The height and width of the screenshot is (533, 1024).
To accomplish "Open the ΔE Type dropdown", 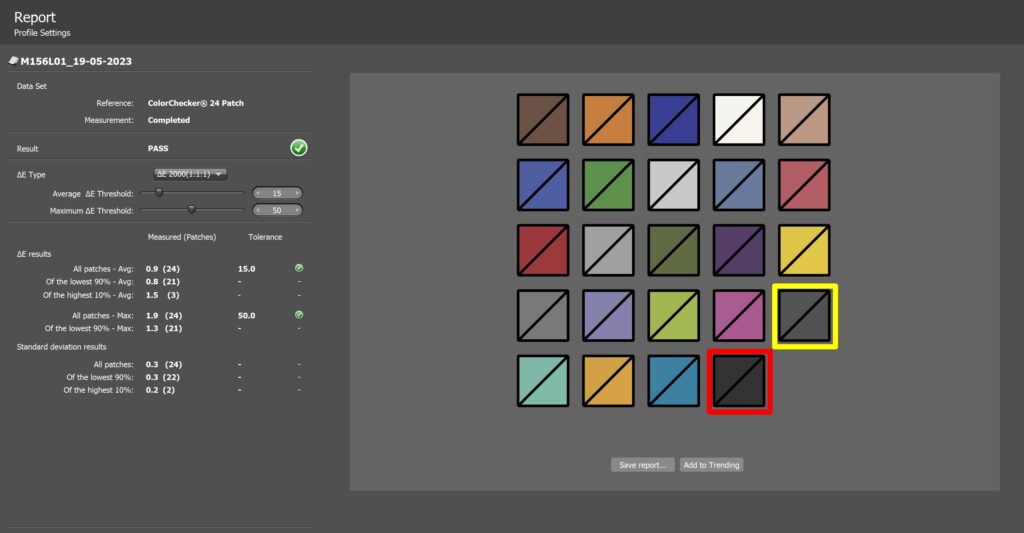I will 191,174.
